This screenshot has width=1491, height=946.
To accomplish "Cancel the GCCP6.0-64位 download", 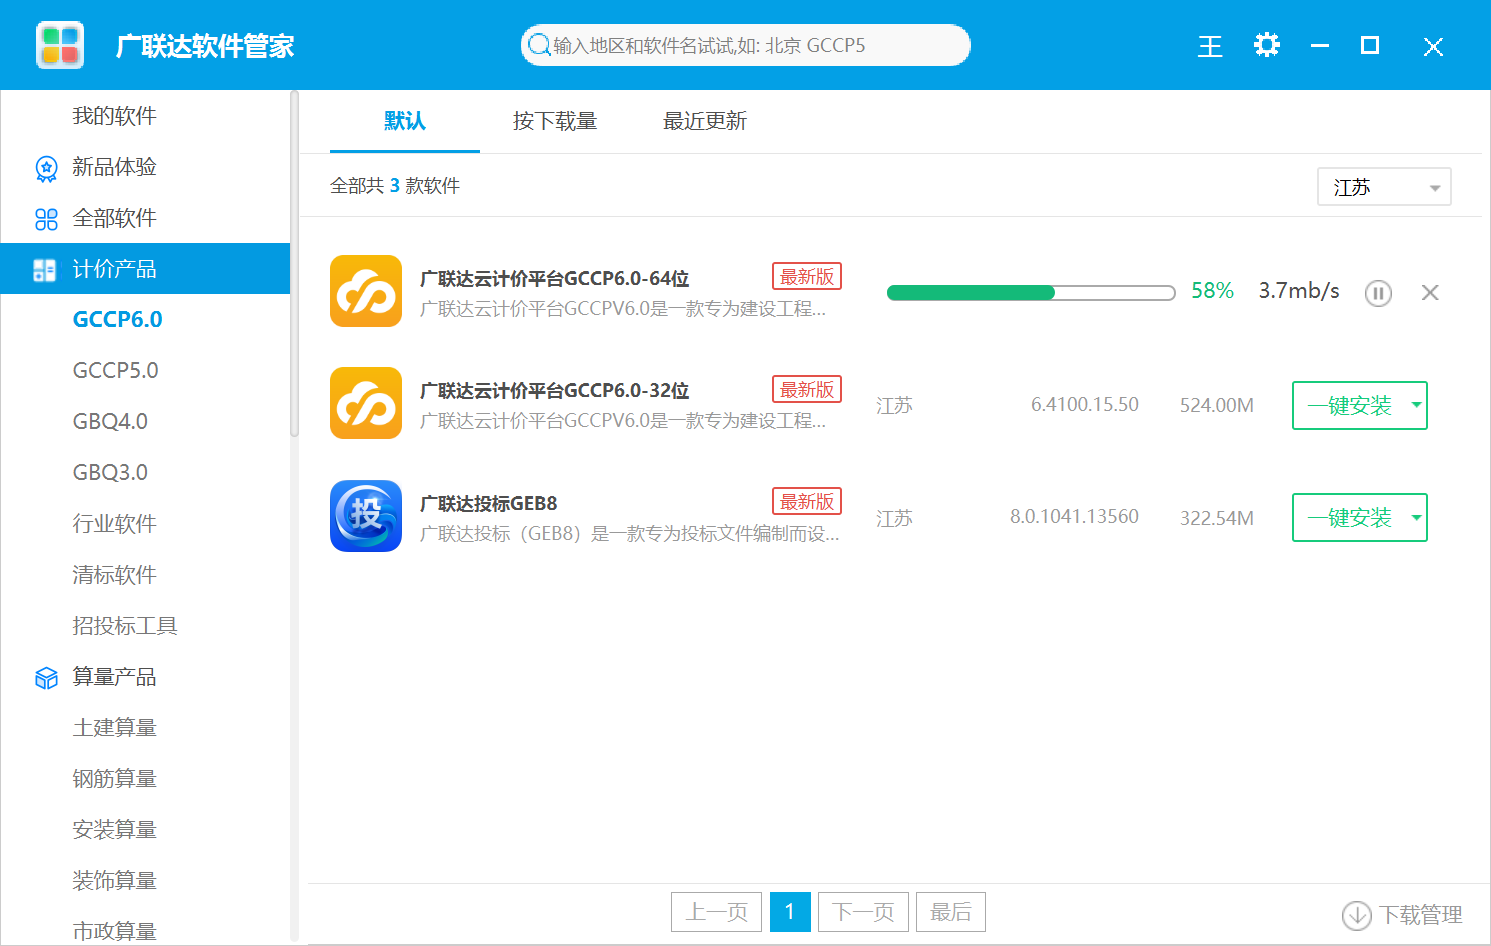I will (x=1430, y=292).
